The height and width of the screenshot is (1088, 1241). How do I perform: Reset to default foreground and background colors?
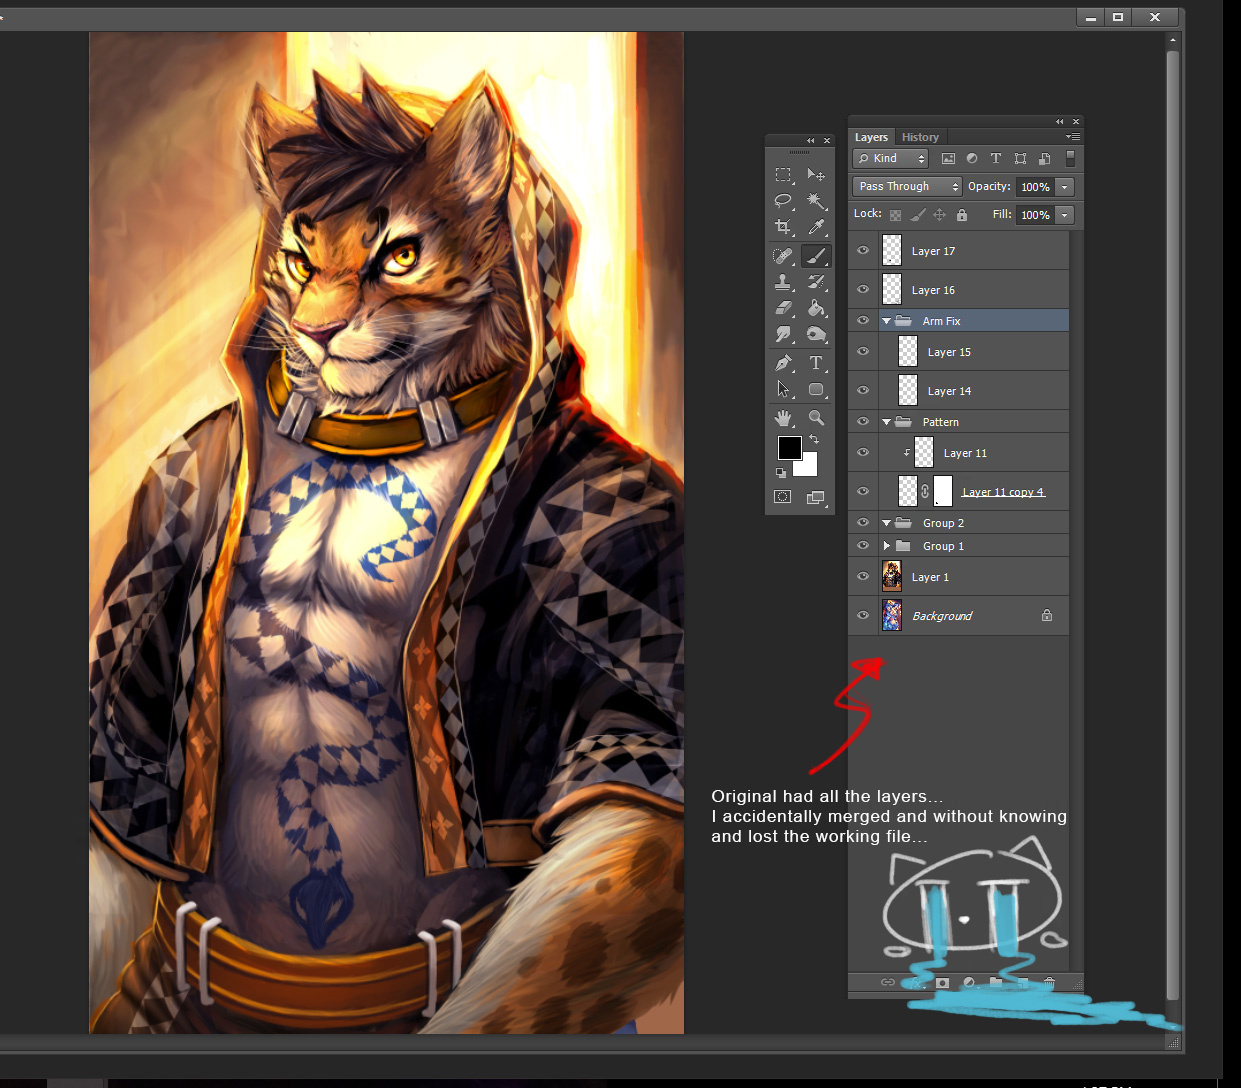pyautogui.click(x=781, y=473)
